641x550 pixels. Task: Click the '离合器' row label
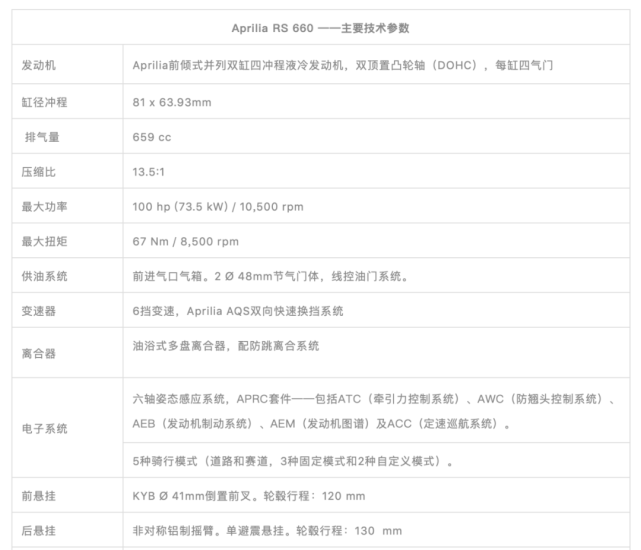(39, 353)
